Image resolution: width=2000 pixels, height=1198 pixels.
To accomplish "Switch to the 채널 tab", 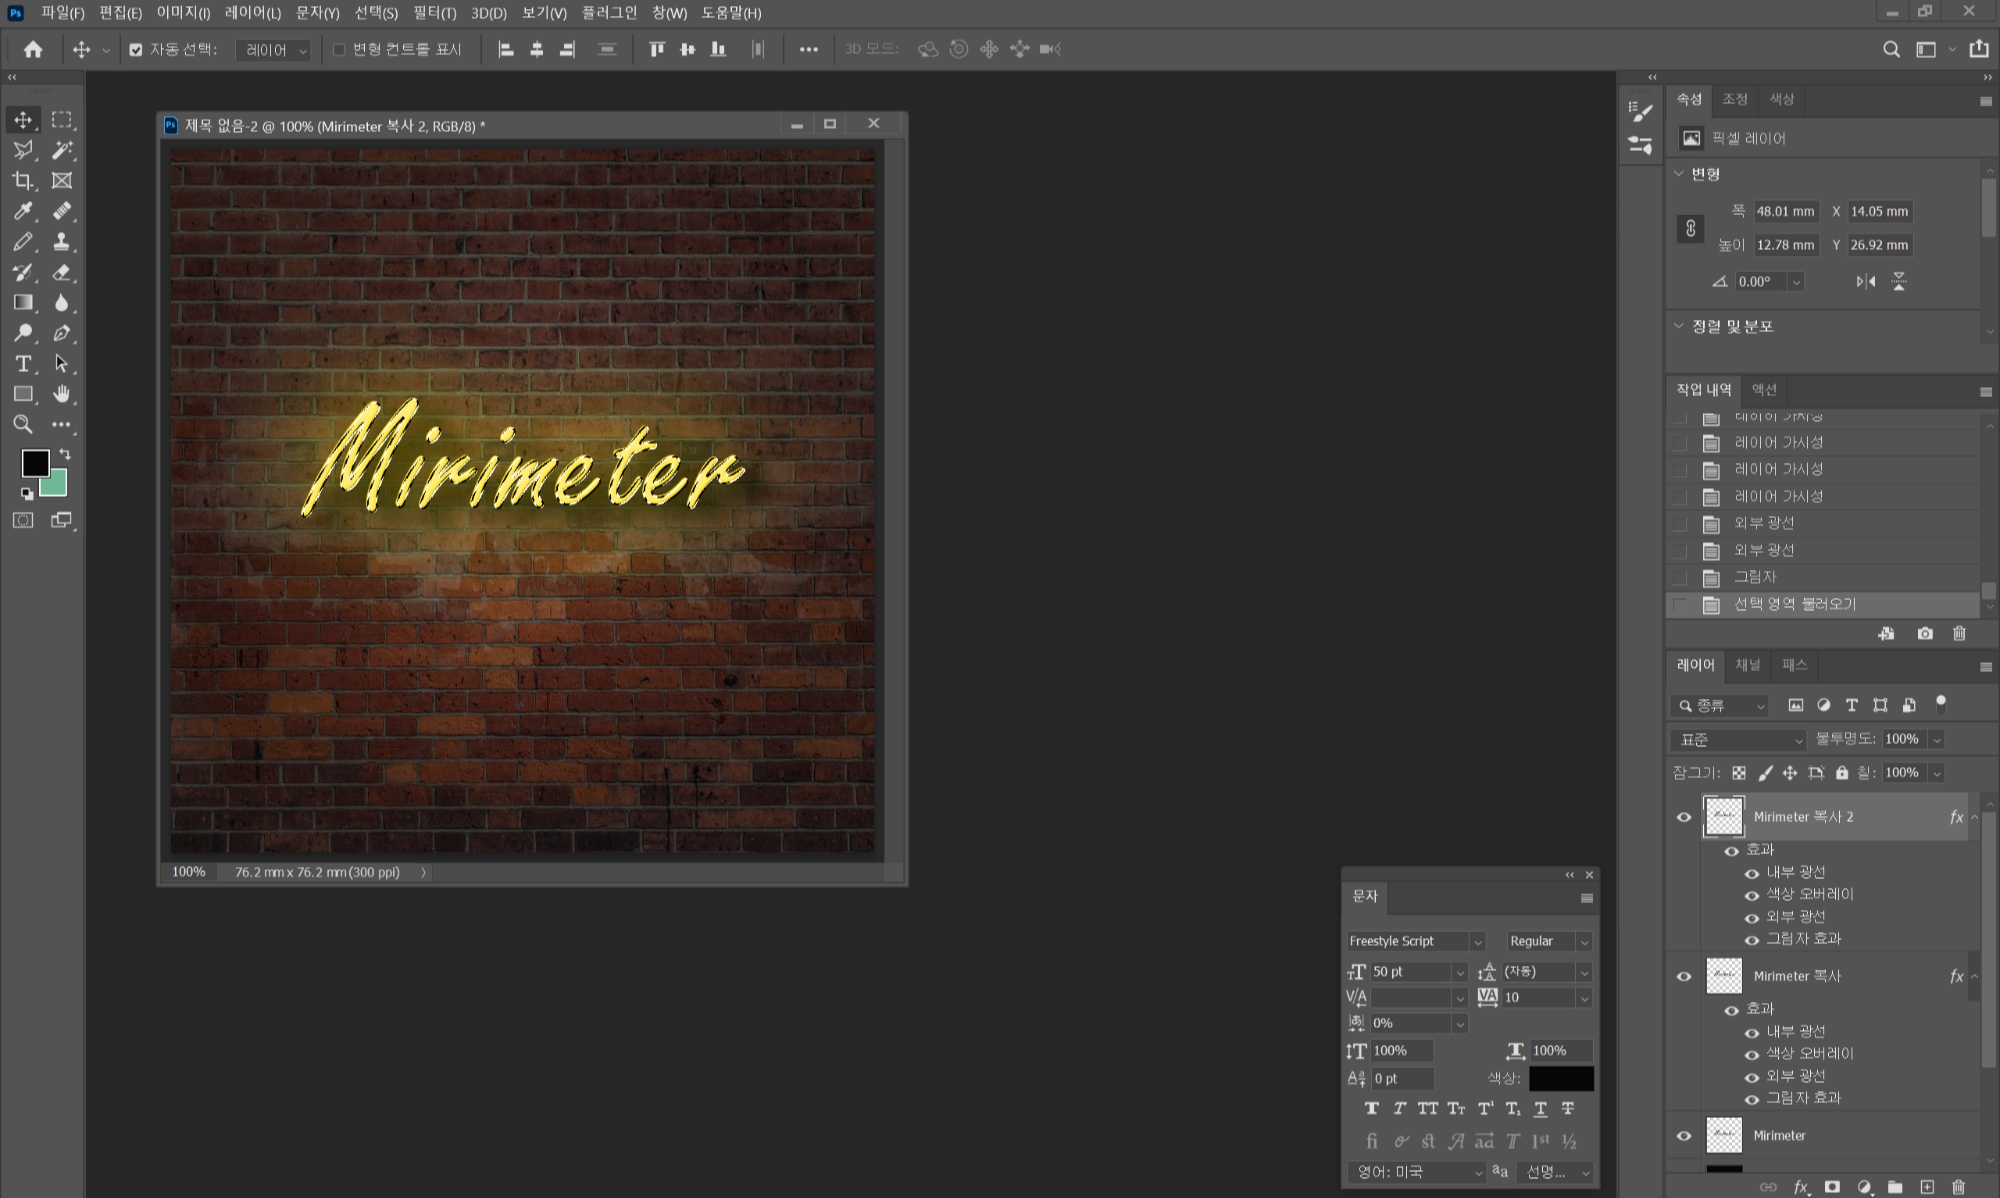I will click(x=1747, y=665).
